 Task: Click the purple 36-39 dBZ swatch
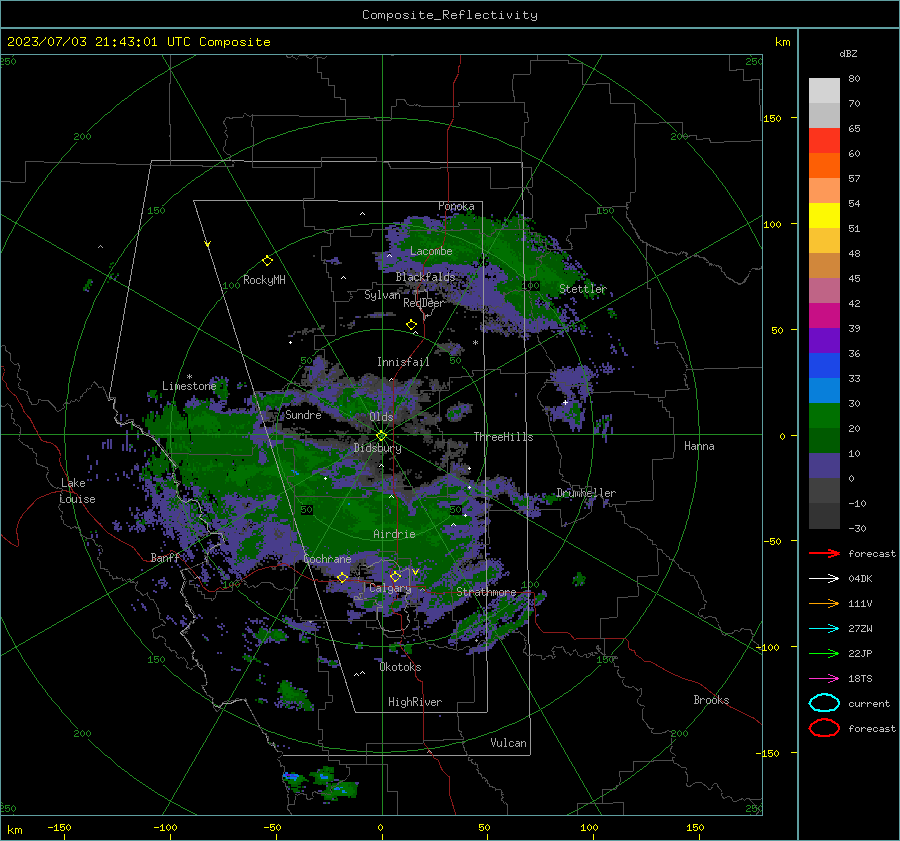tap(824, 340)
